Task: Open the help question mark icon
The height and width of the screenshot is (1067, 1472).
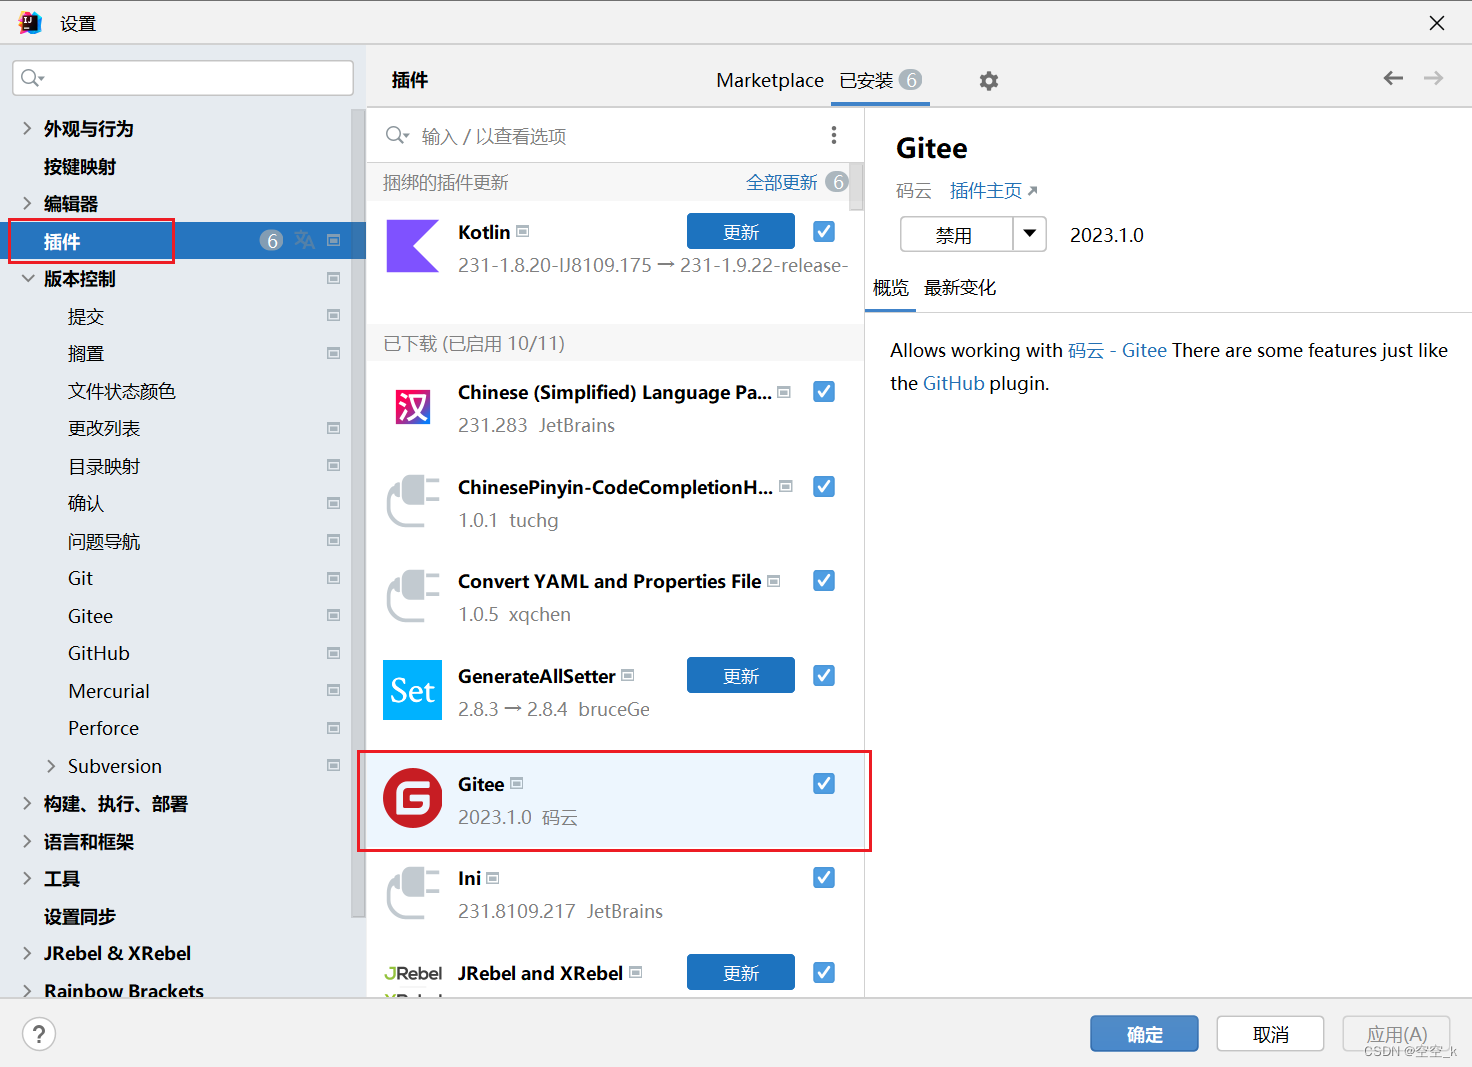Action: 38,1033
